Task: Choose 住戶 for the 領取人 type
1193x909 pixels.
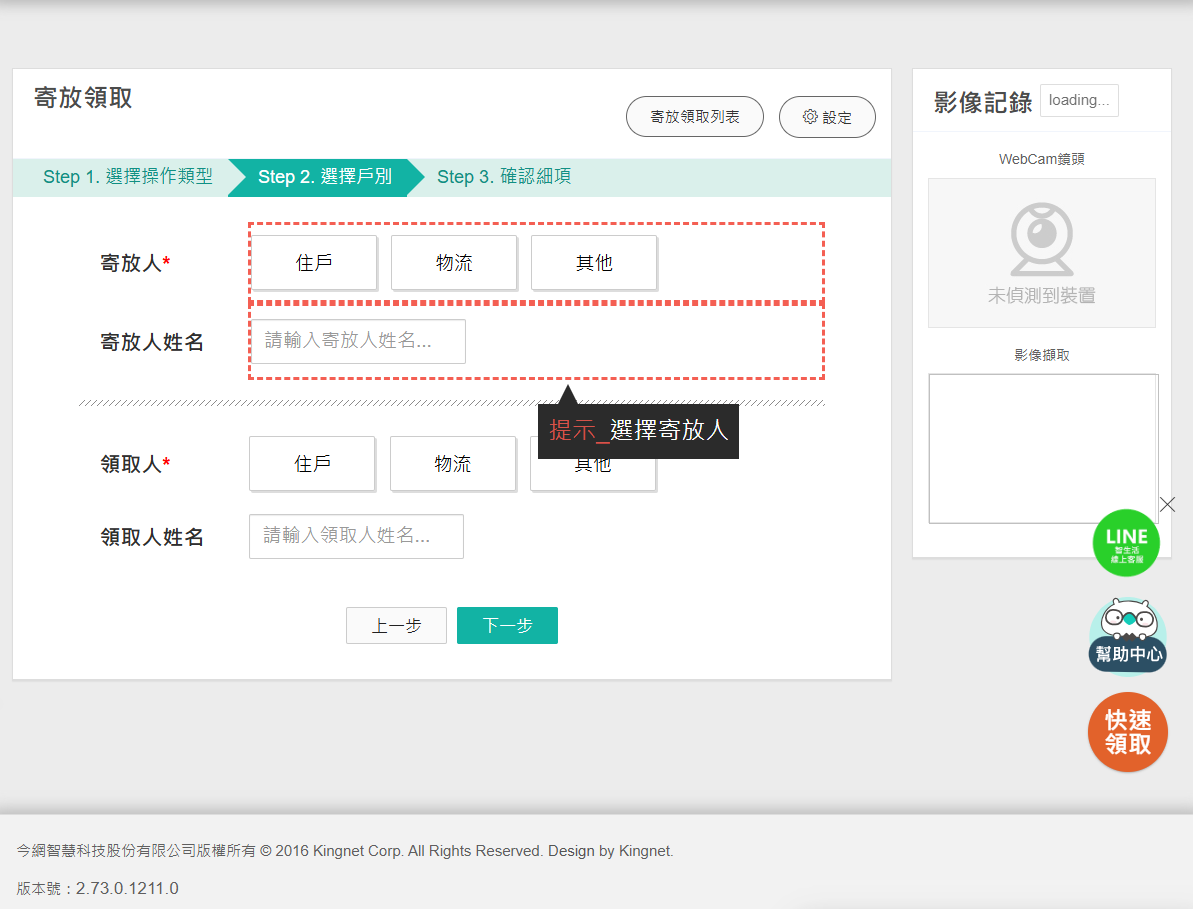Action: 312,464
